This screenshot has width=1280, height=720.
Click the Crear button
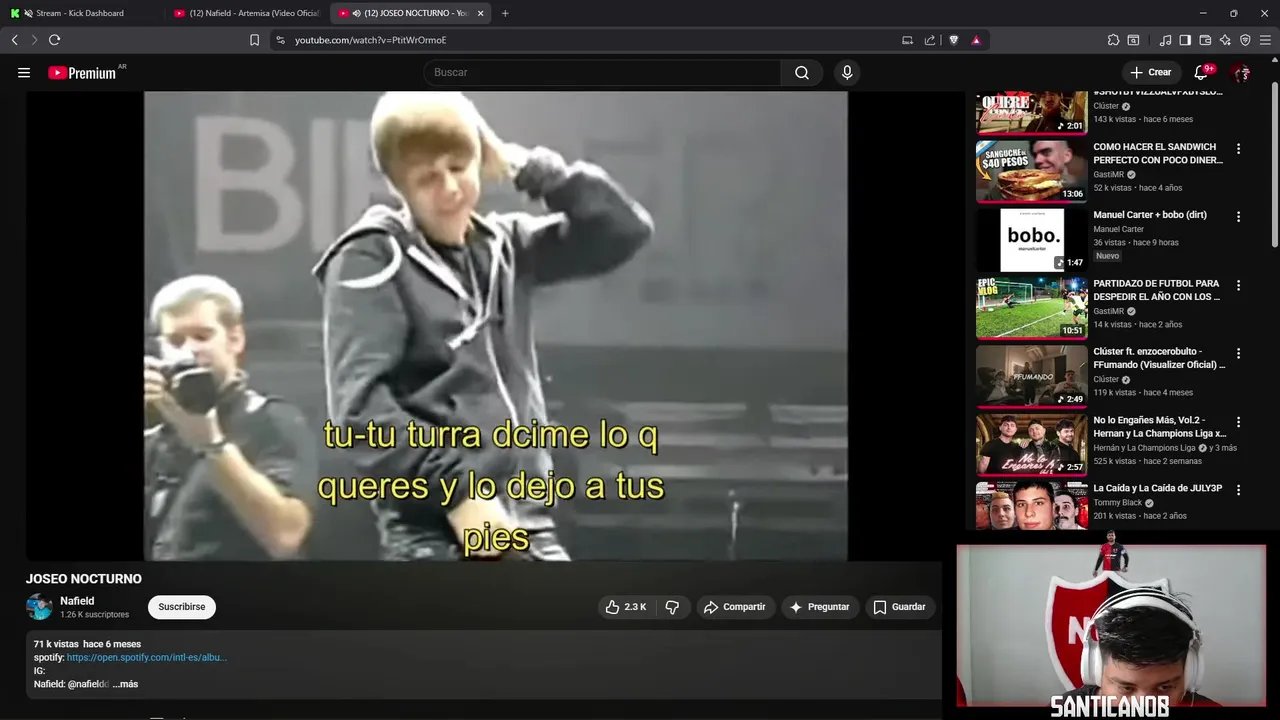pyautogui.click(x=1150, y=72)
